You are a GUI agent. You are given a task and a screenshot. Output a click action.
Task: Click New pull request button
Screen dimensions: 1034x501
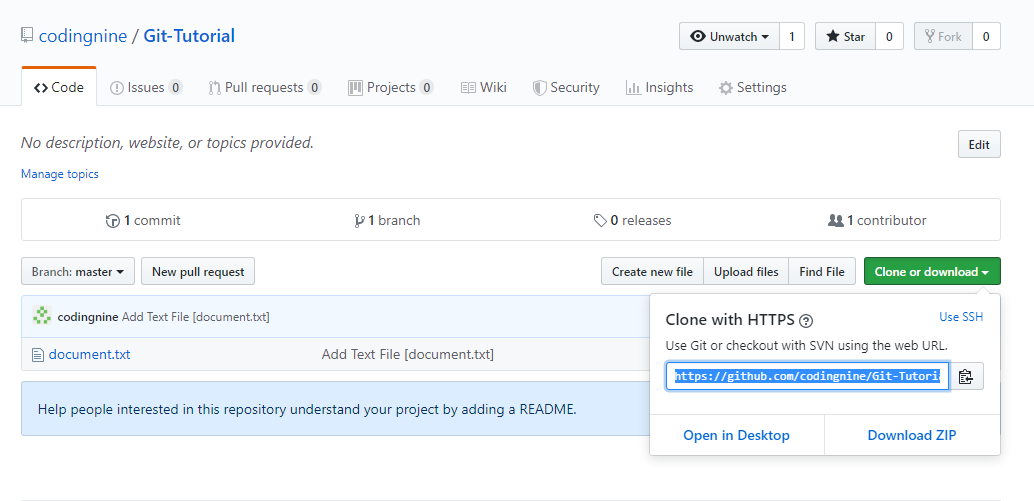click(198, 272)
